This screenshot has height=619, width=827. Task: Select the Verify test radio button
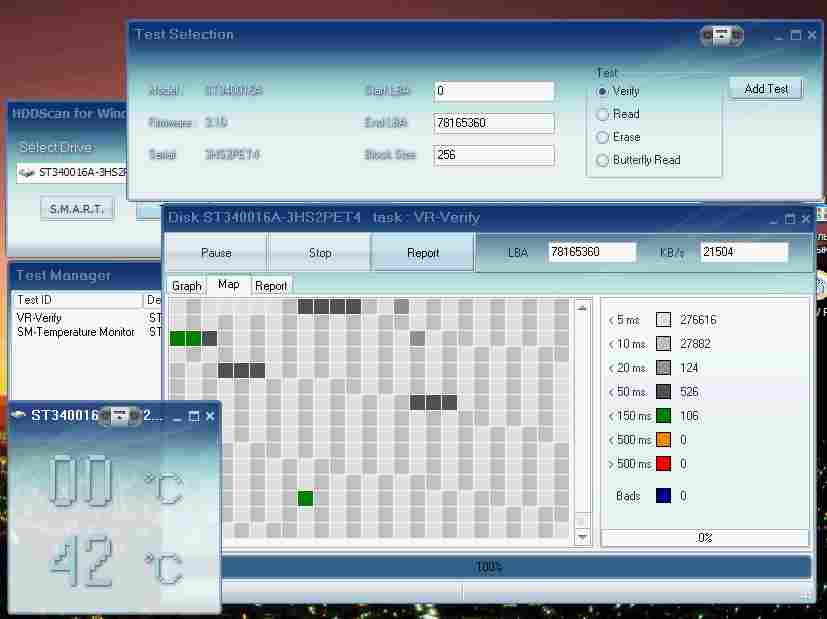(x=602, y=91)
